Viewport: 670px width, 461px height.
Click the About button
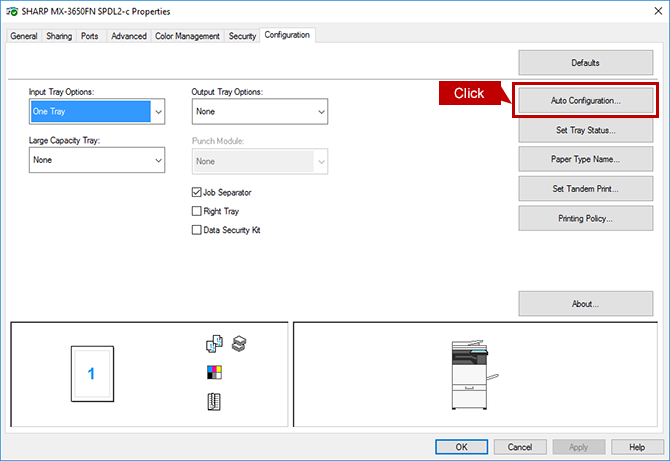[586, 304]
